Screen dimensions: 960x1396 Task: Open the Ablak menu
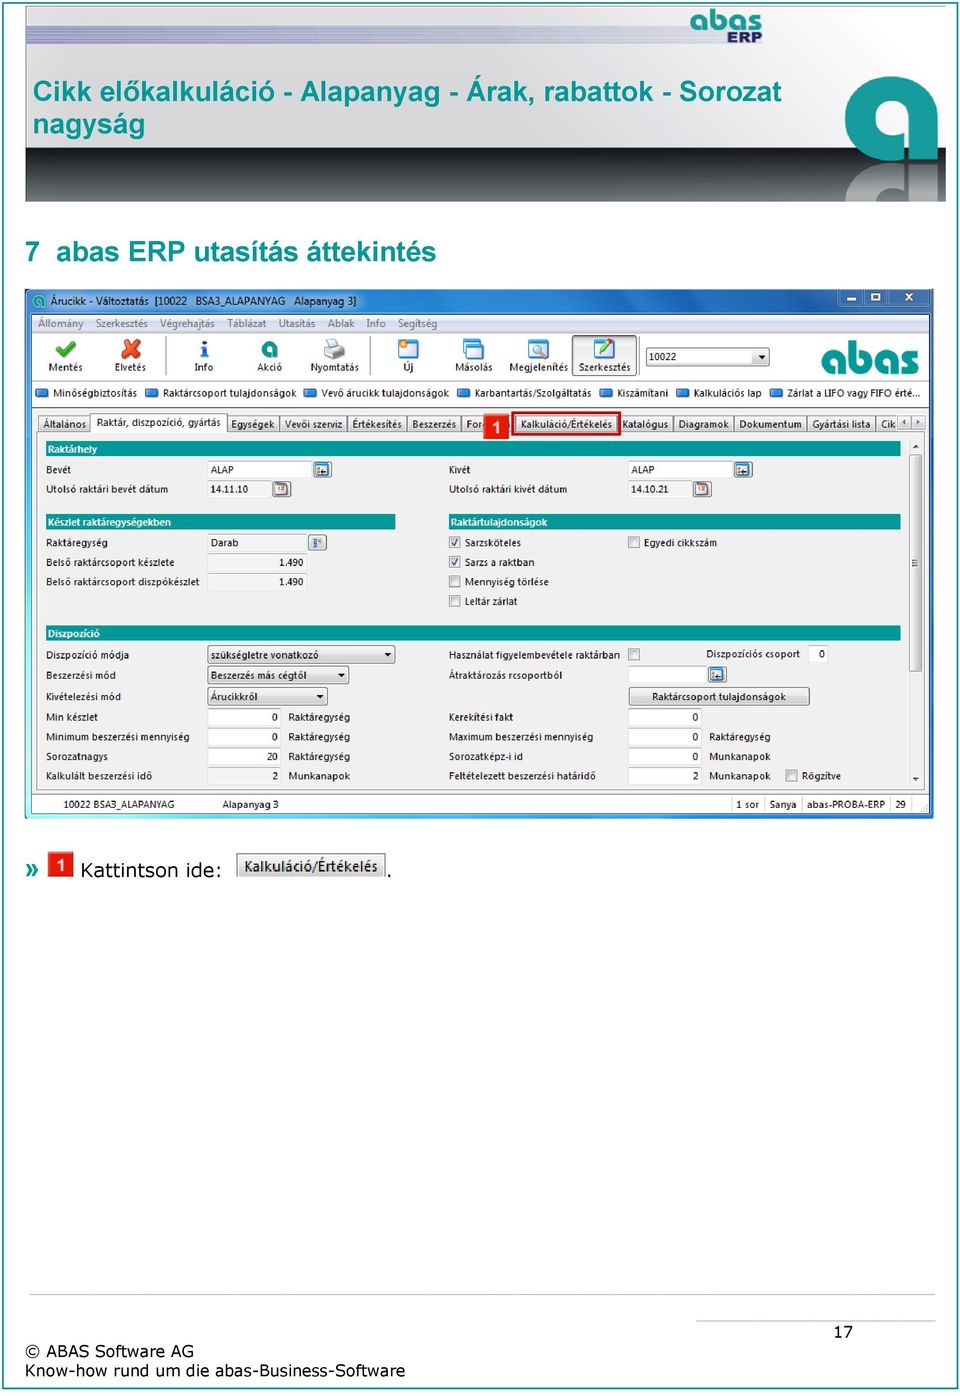[341, 324]
